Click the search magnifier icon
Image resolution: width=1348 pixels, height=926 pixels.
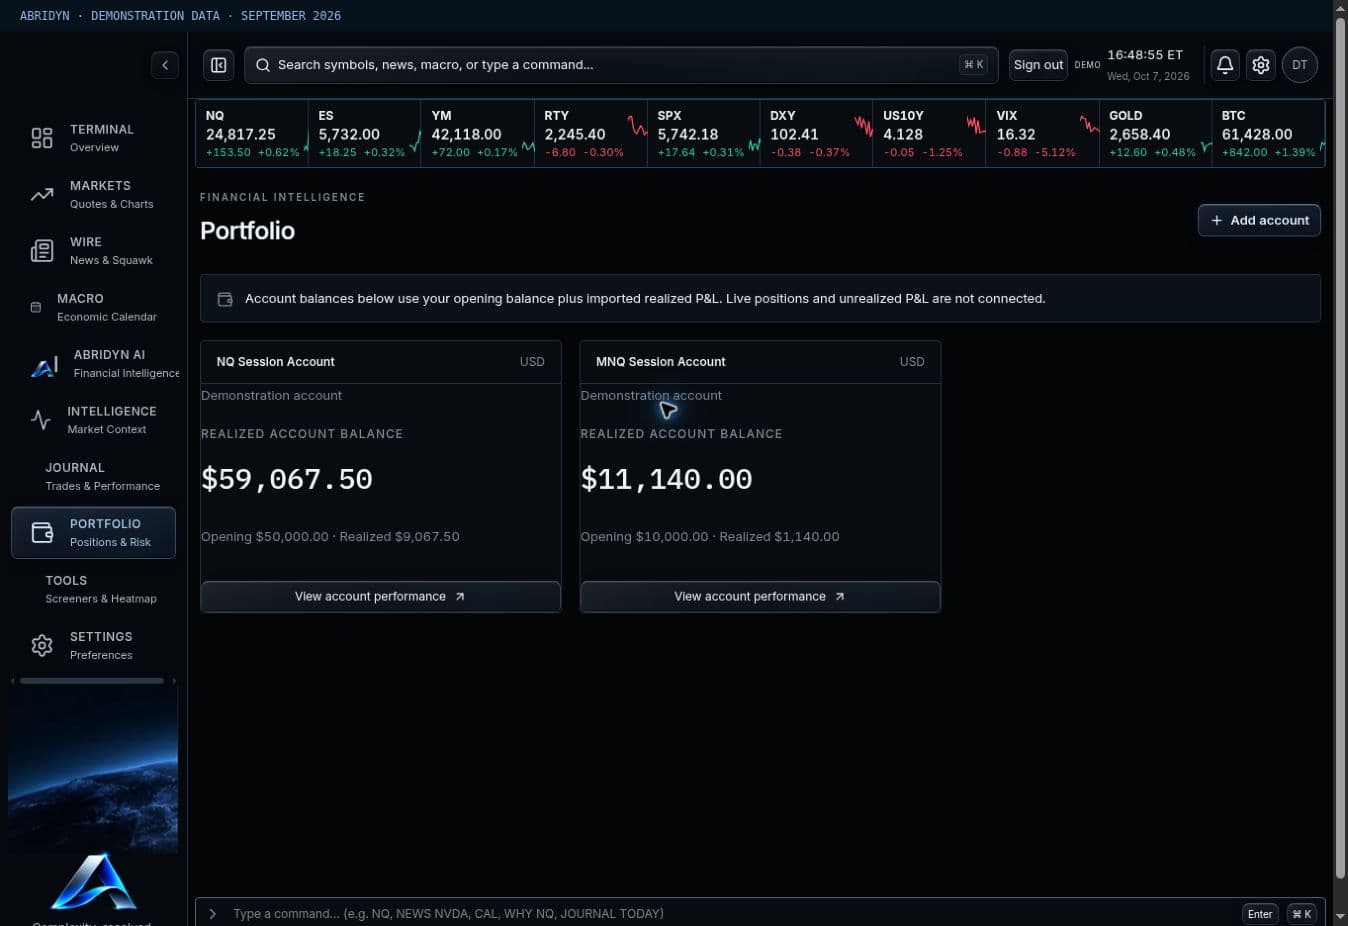coord(263,65)
